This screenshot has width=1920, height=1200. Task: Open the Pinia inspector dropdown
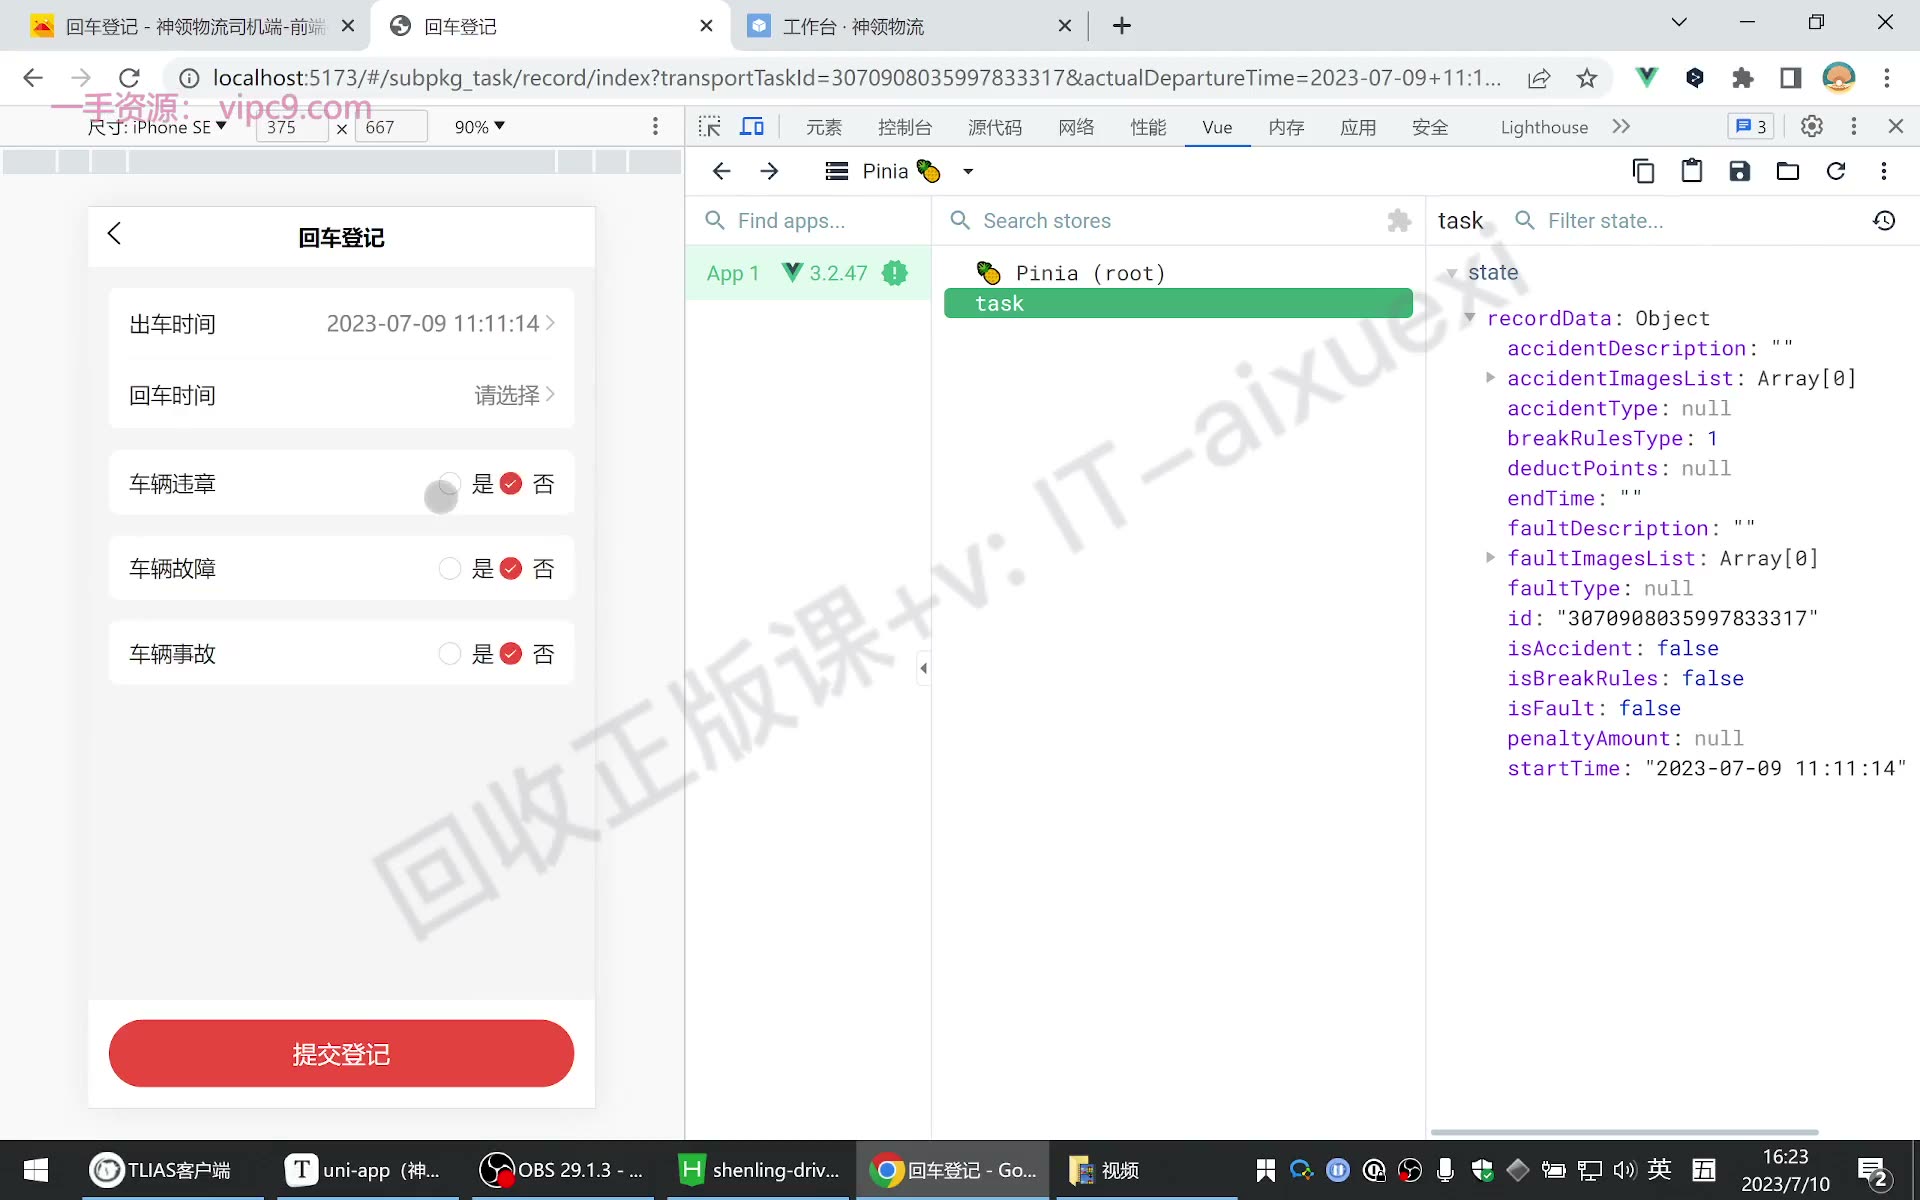click(898, 171)
